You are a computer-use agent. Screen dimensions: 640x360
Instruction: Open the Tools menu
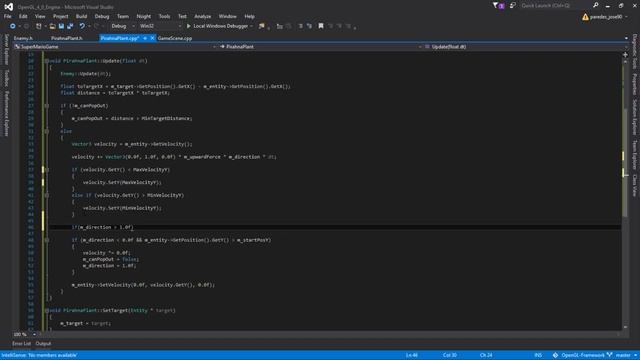[x=164, y=17]
